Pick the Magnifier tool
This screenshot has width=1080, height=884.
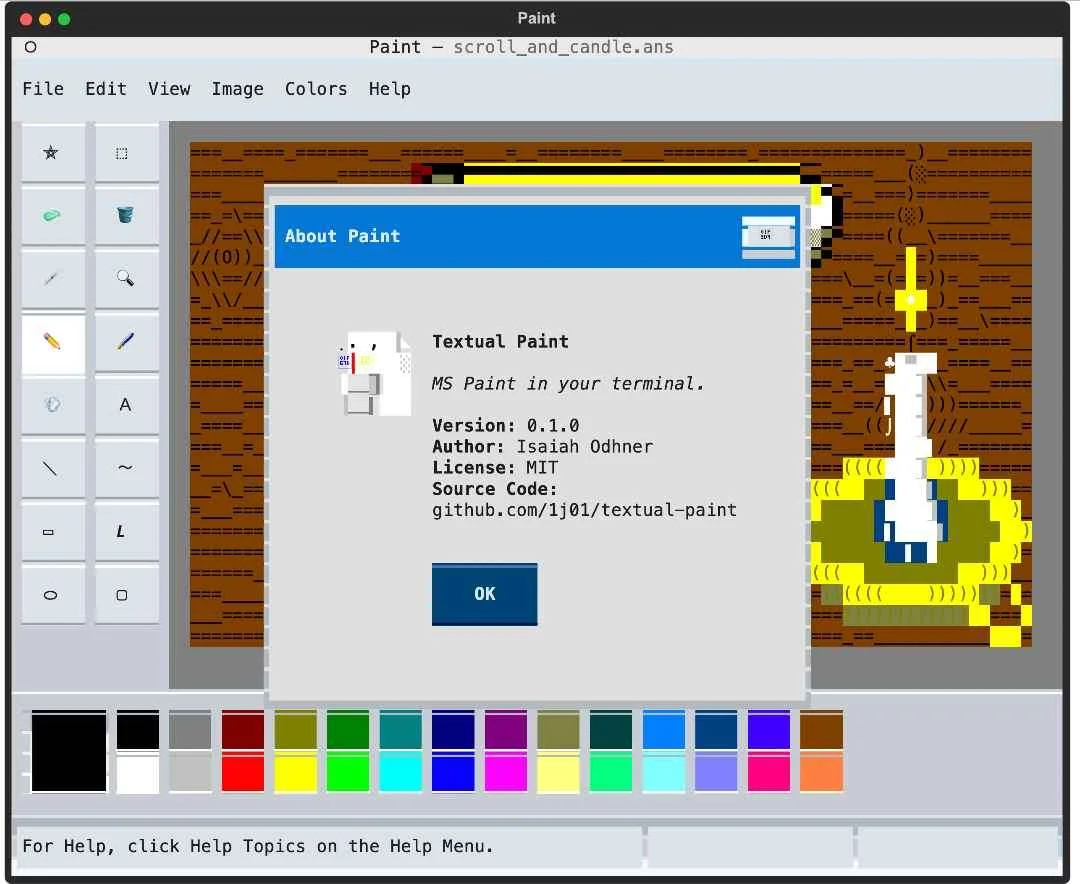(126, 278)
